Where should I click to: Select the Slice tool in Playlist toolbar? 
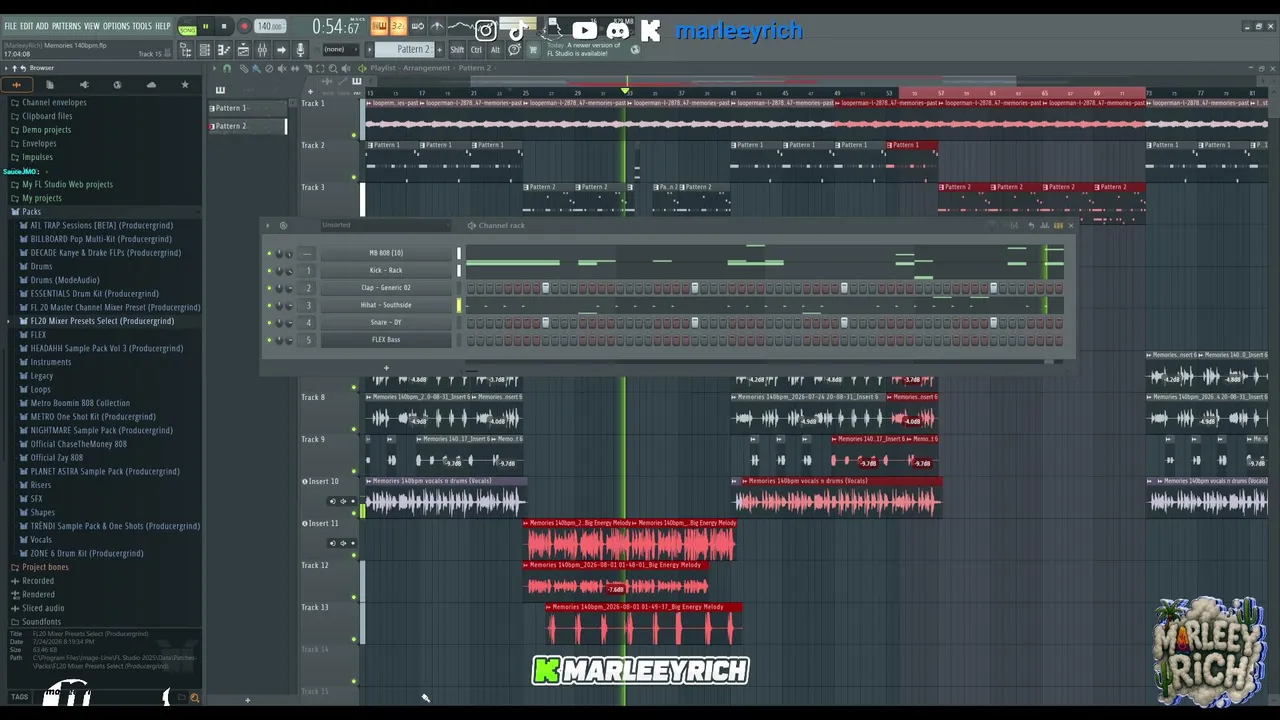[x=308, y=68]
